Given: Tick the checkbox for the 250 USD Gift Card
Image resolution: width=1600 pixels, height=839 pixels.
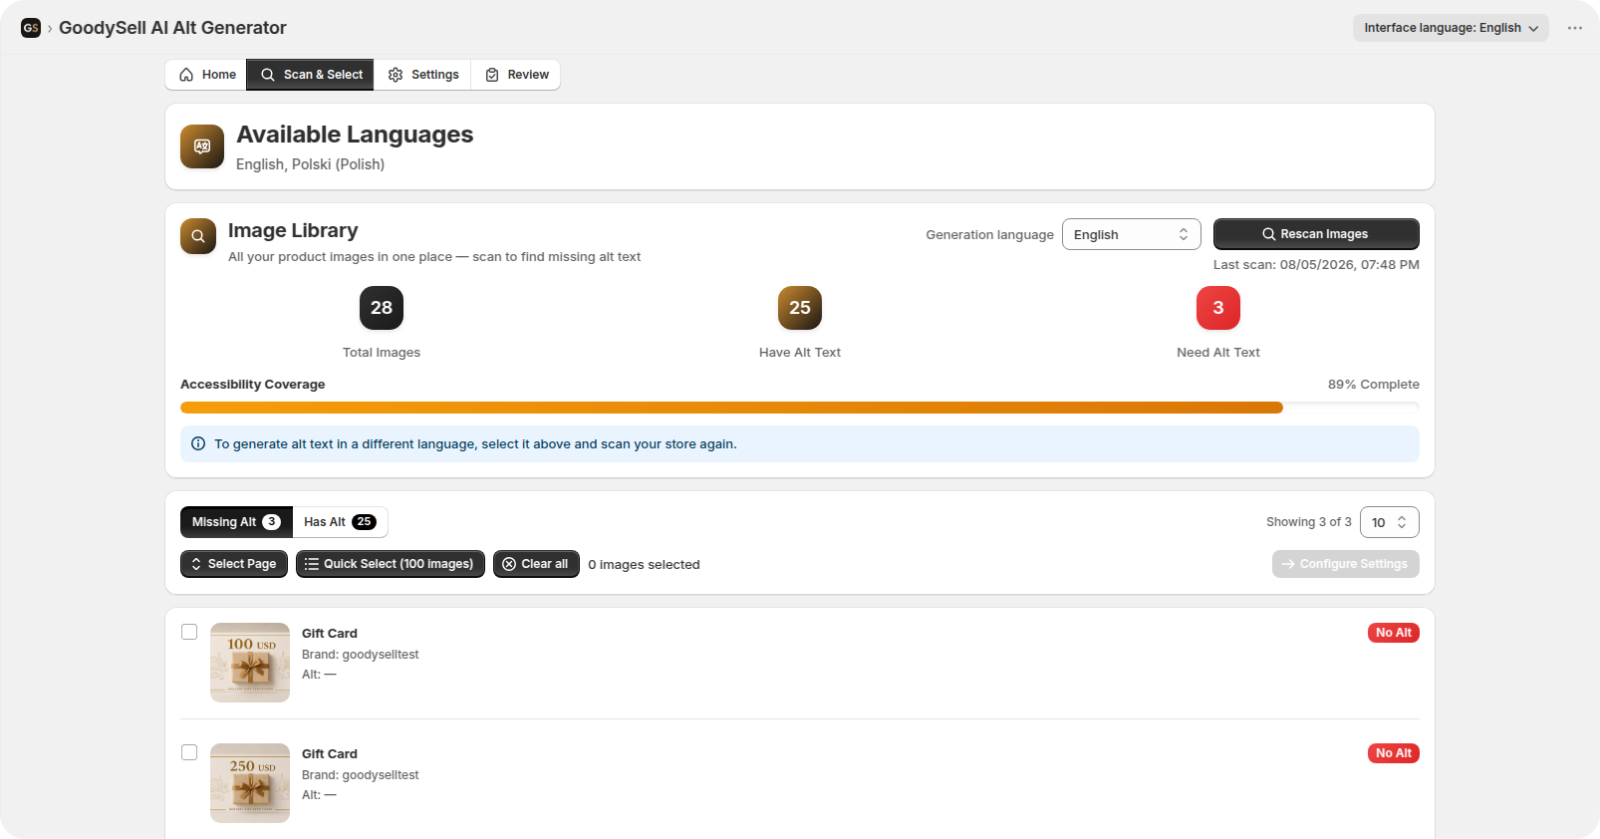Looking at the screenshot, I should pyautogui.click(x=189, y=752).
